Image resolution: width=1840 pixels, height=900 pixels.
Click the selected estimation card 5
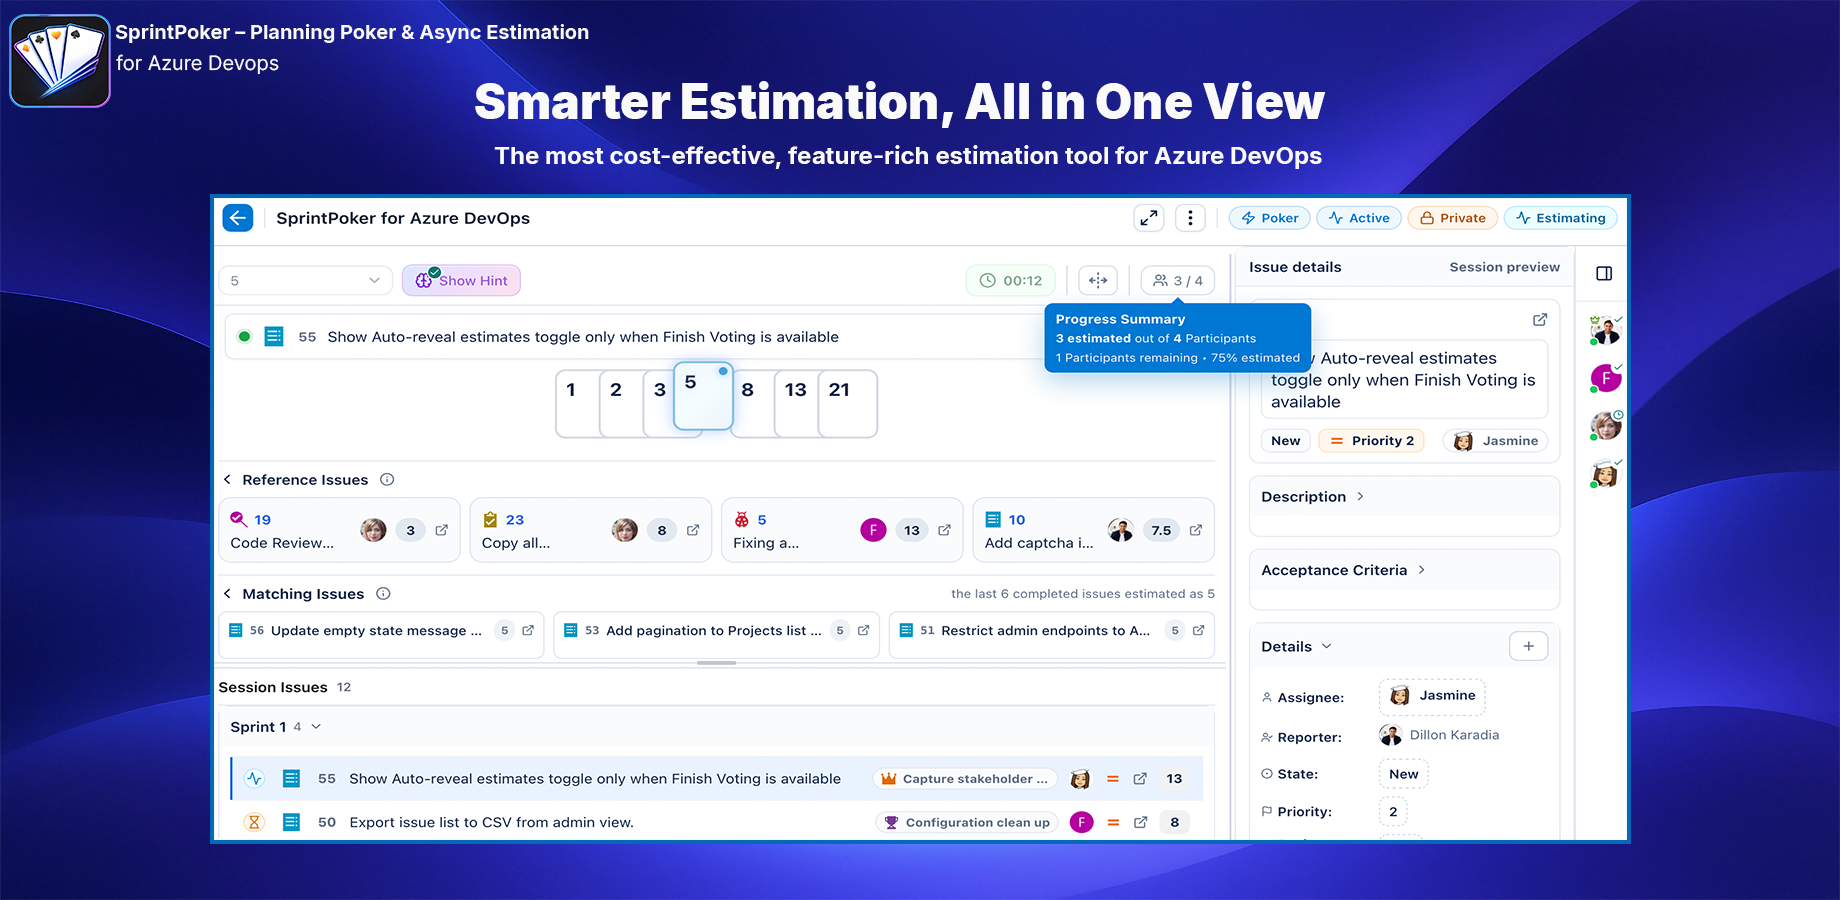point(703,396)
